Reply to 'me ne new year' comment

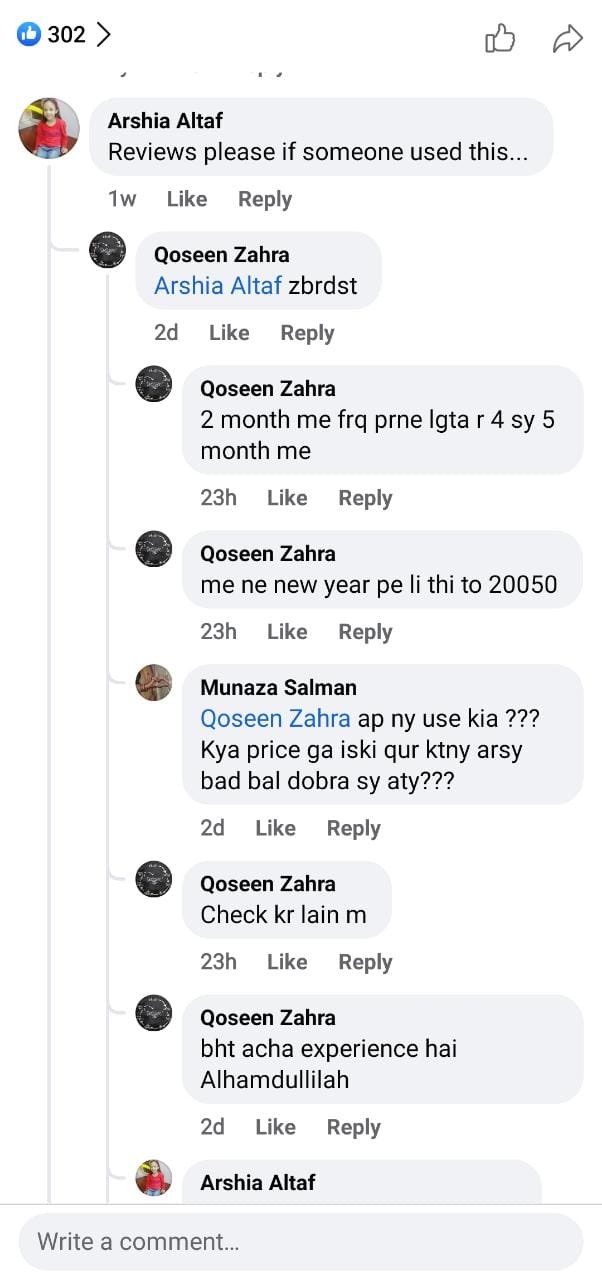pyautogui.click(x=365, y=632)
